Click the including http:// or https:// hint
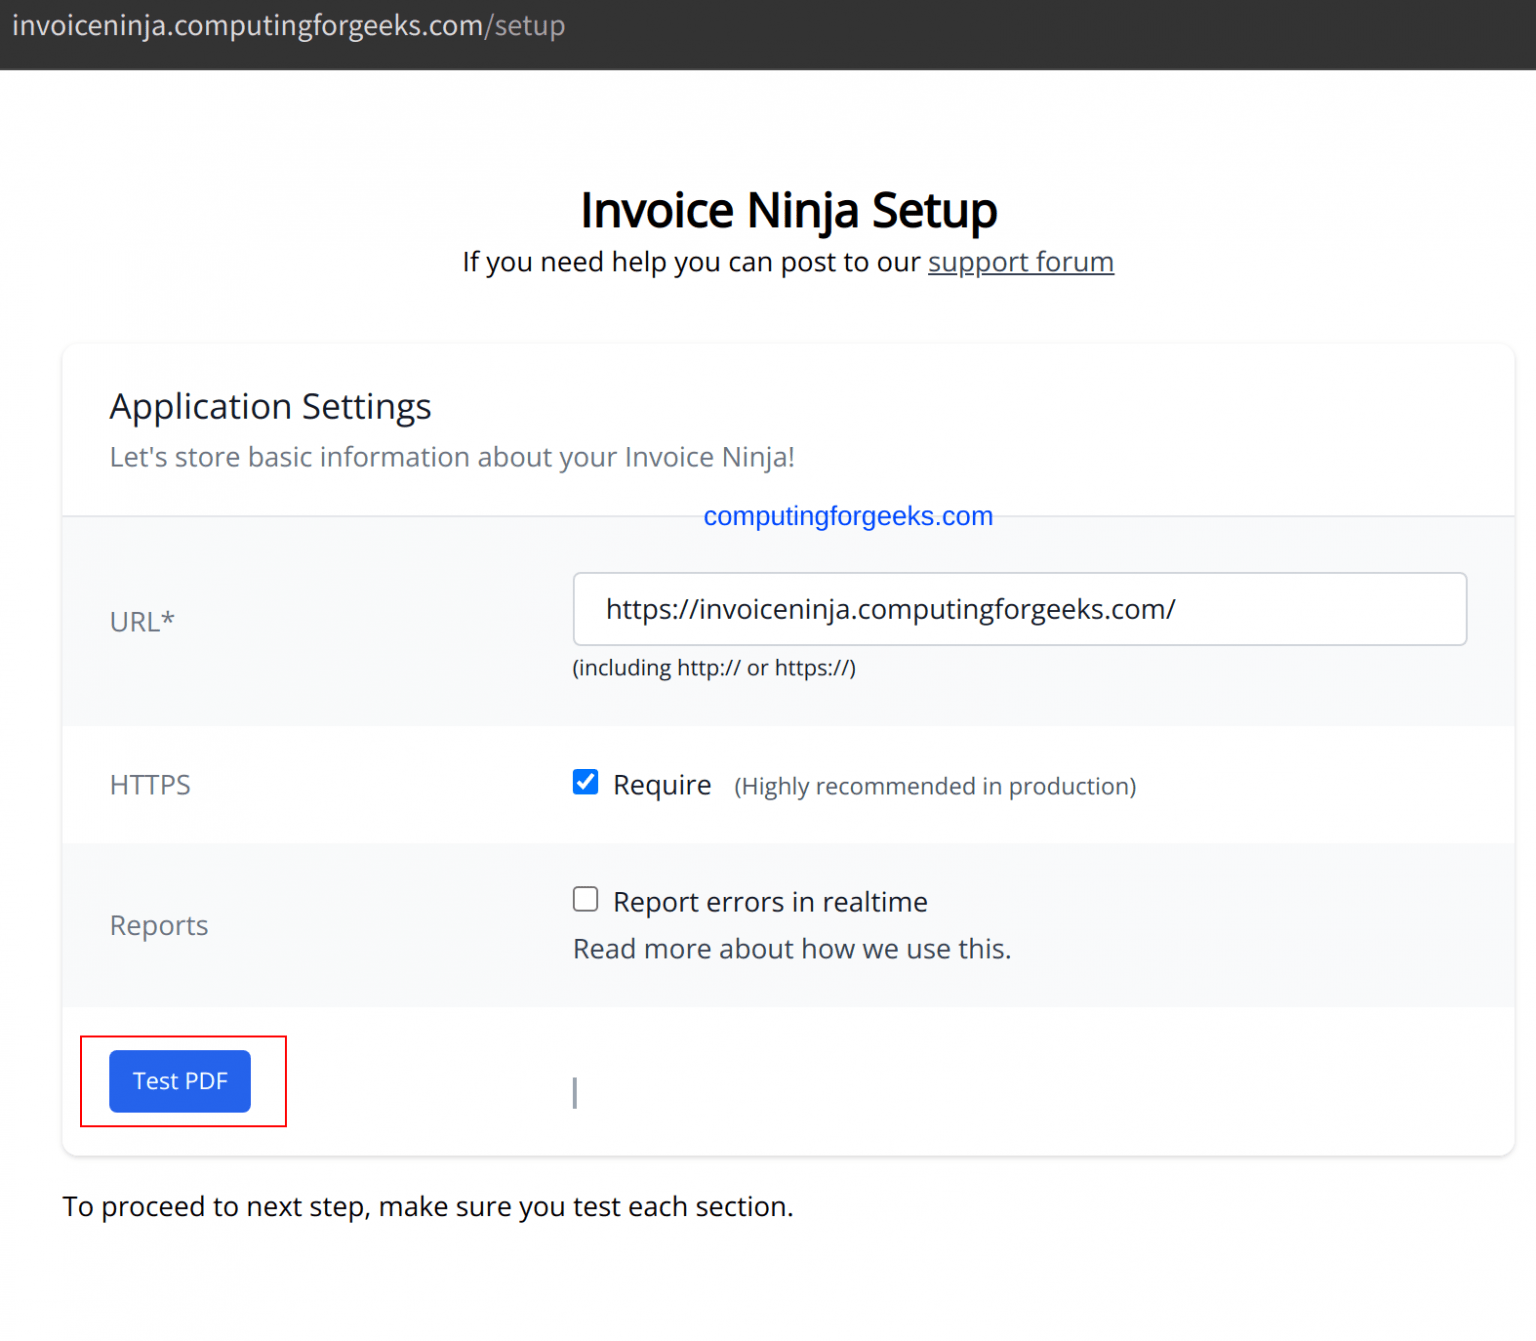Image resolution: width=1536 pixels, height=1341 pixels. coord(714,668)
